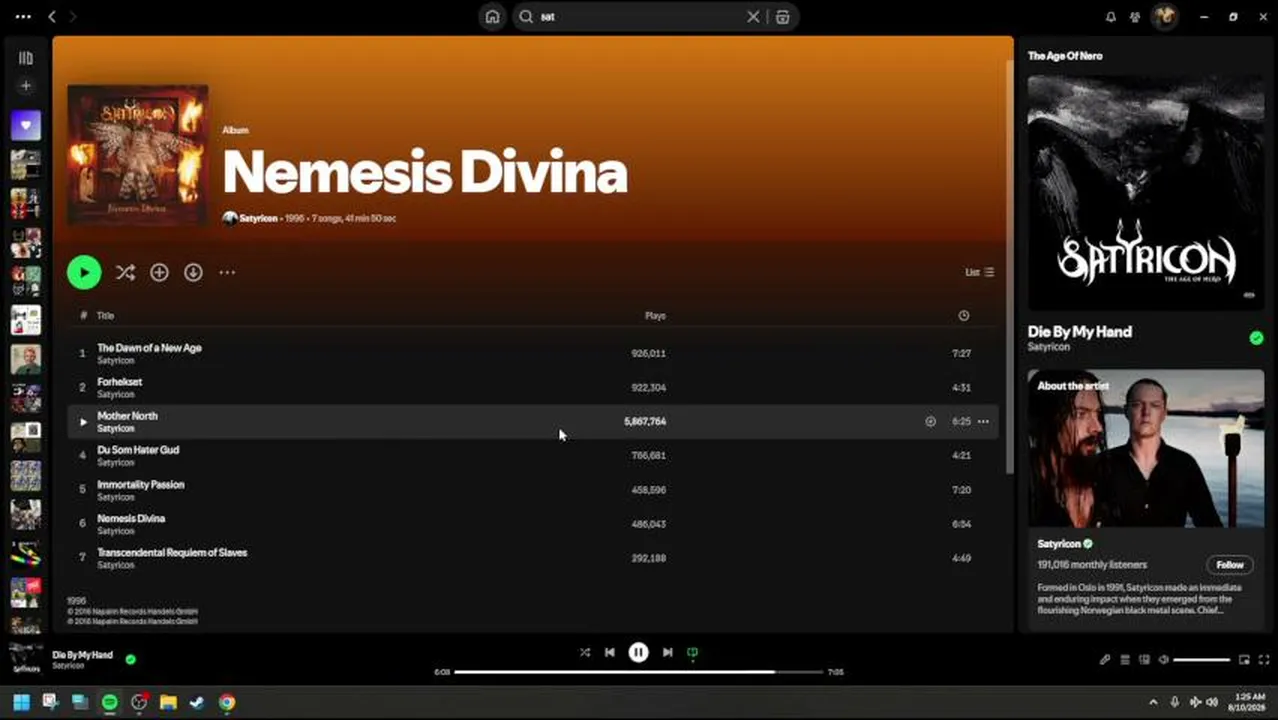This screenshot has height=720, width=1278.
Task: Open more options for the album
Action: click(x=227, y=272)
